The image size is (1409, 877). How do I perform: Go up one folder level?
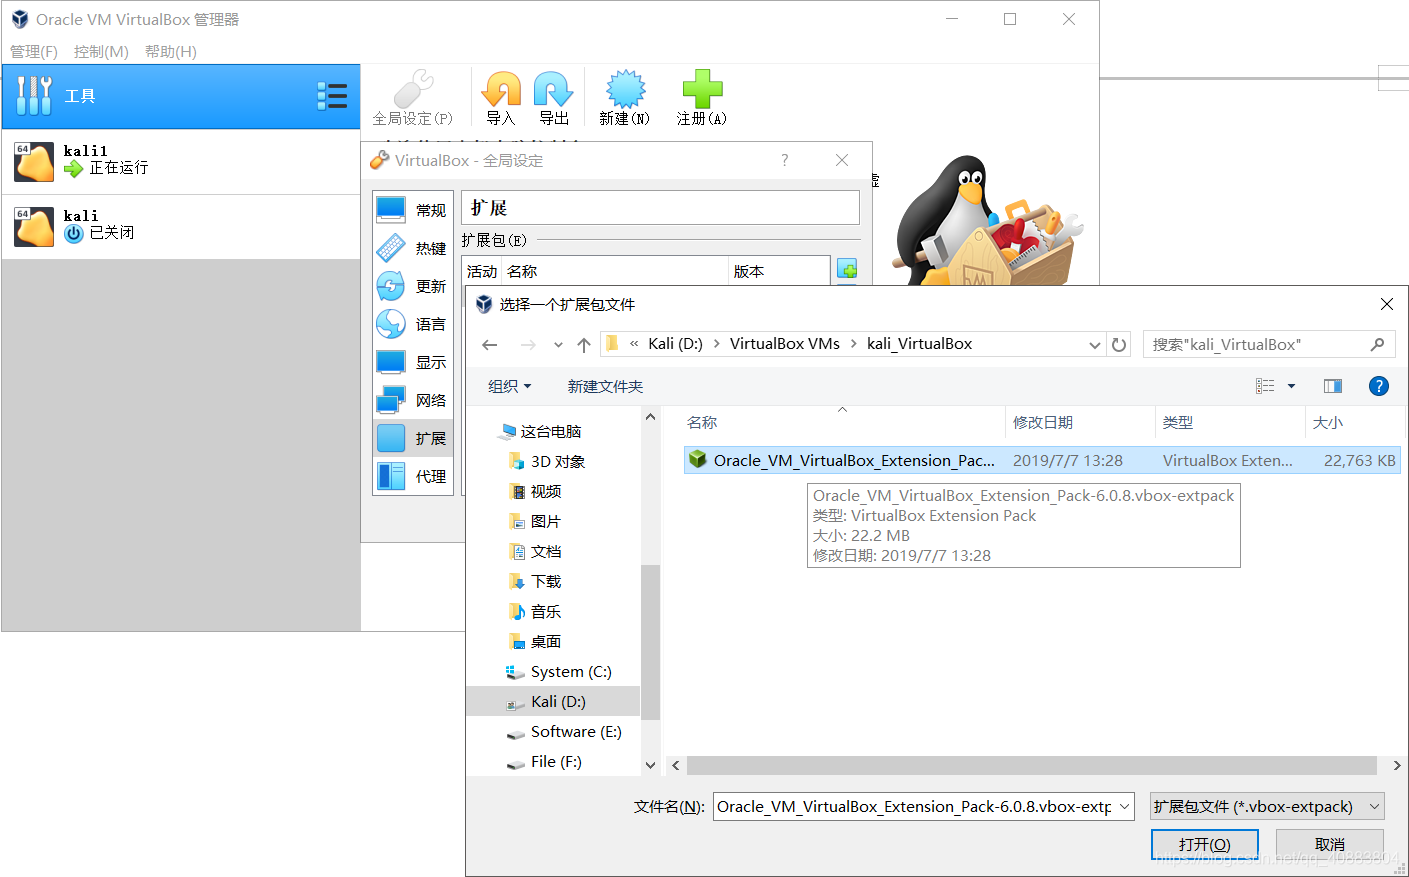[584, 345]
